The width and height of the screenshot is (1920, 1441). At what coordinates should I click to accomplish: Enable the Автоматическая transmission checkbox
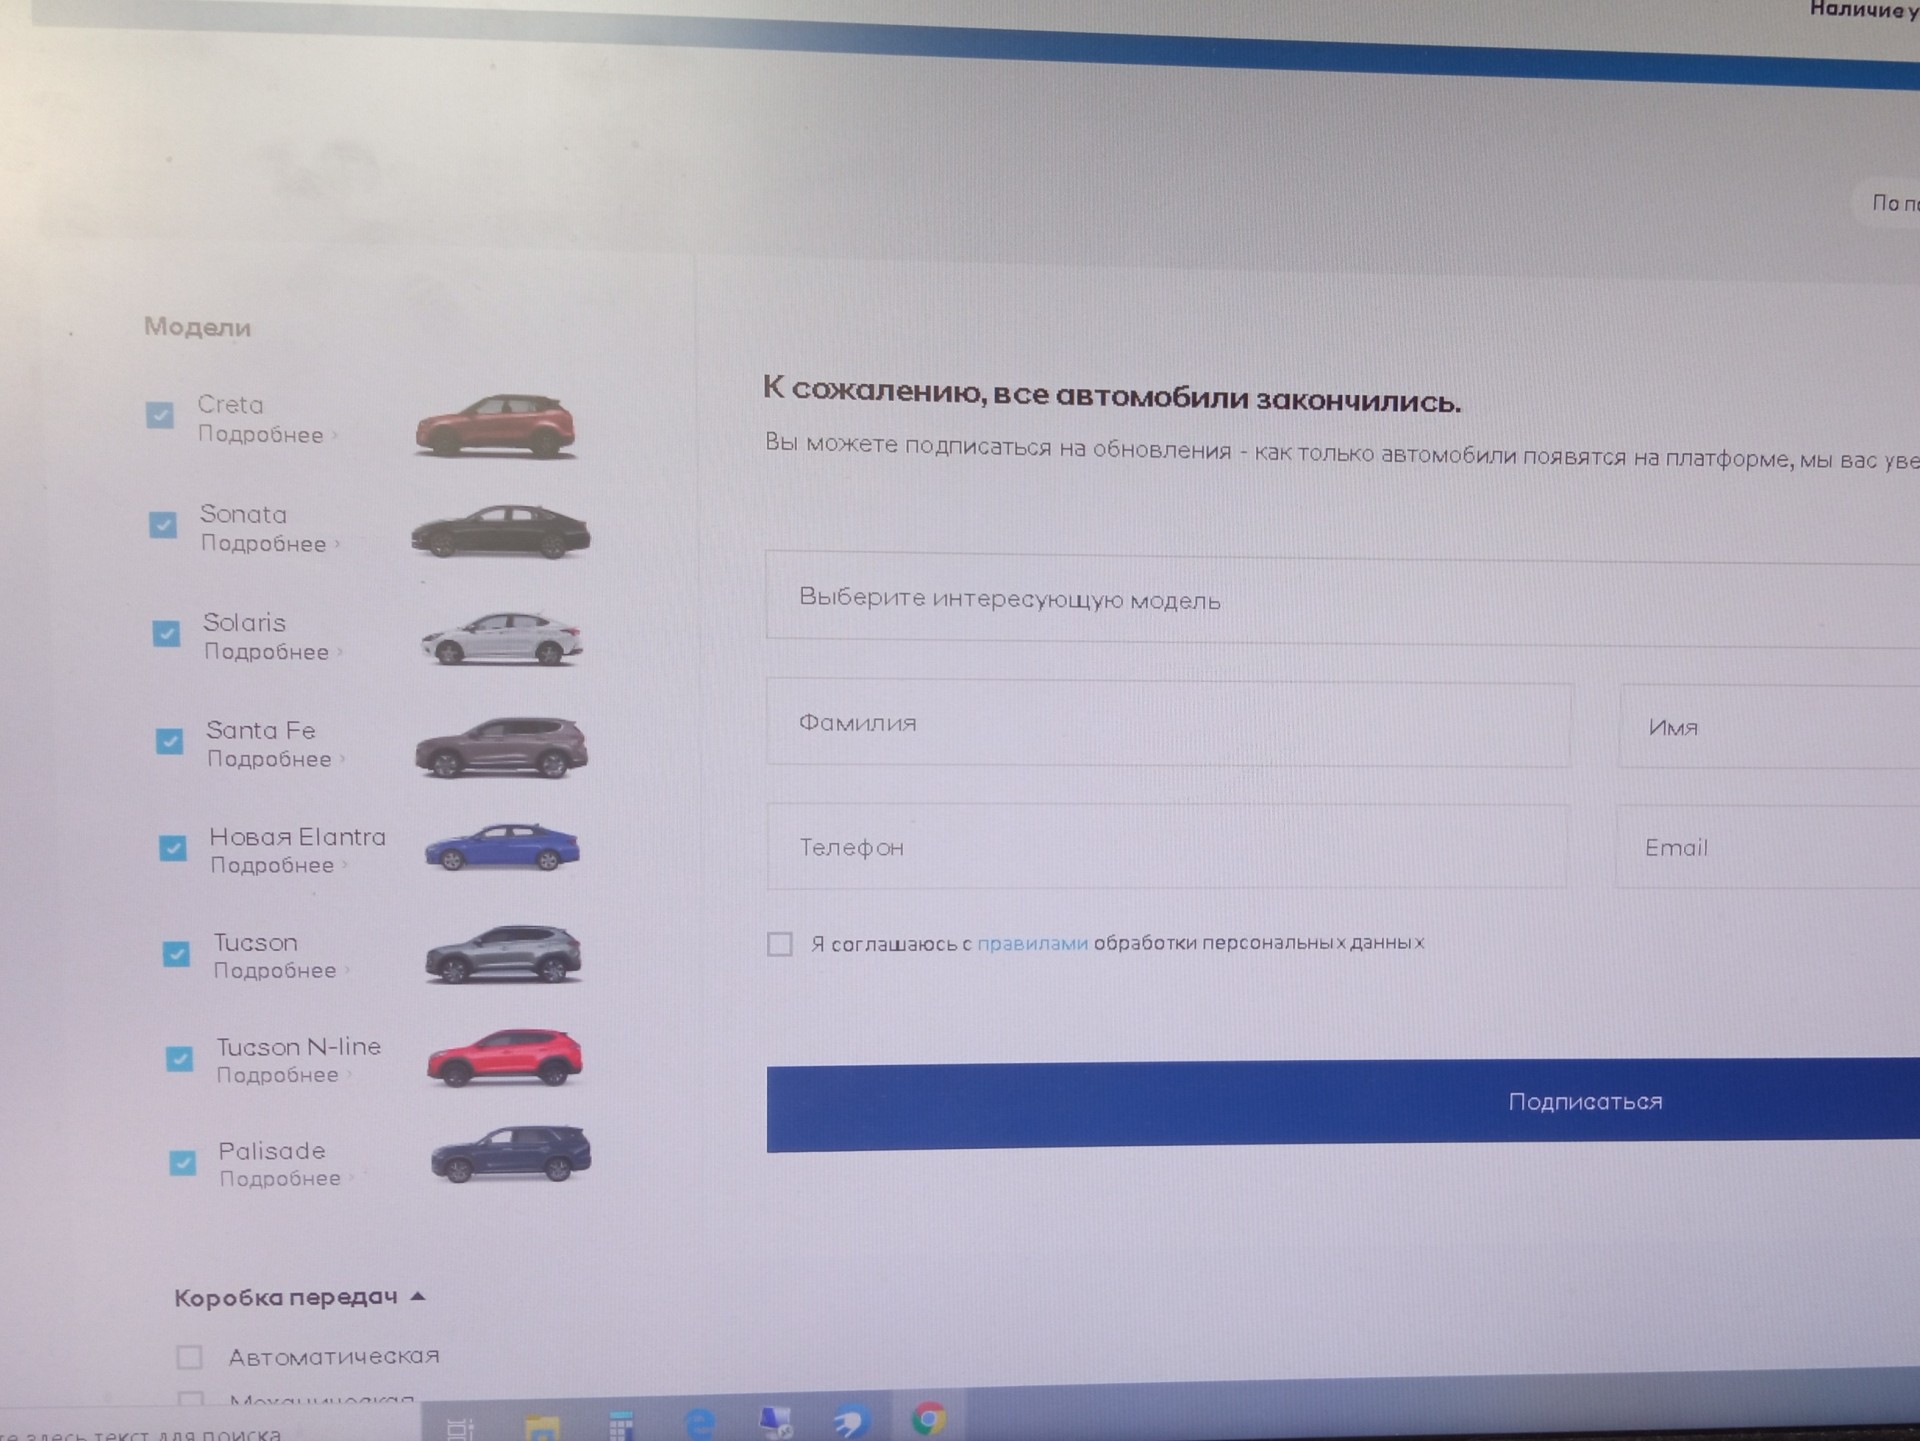[x=189, y=1357]
